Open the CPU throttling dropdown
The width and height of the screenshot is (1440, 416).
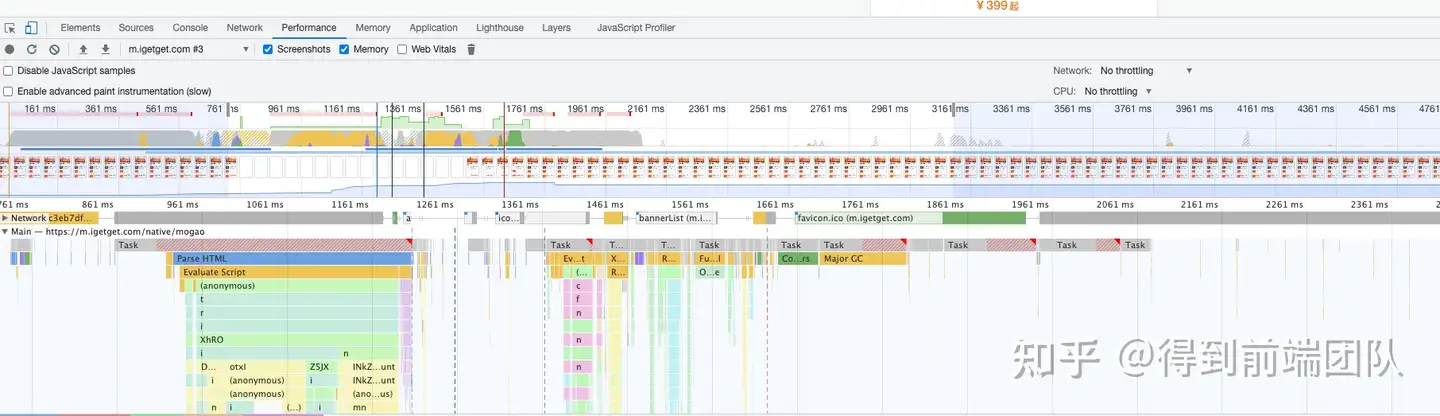pyautogui.click(x=1117, y=91)
